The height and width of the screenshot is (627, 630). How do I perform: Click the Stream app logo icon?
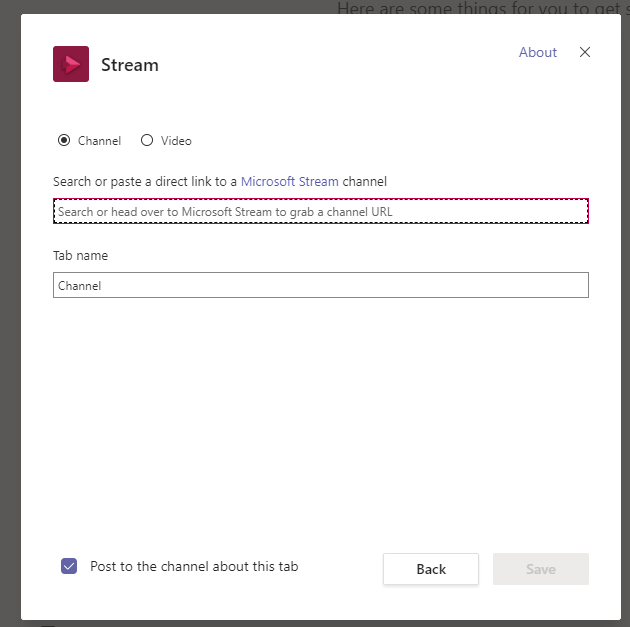(71, 64)
